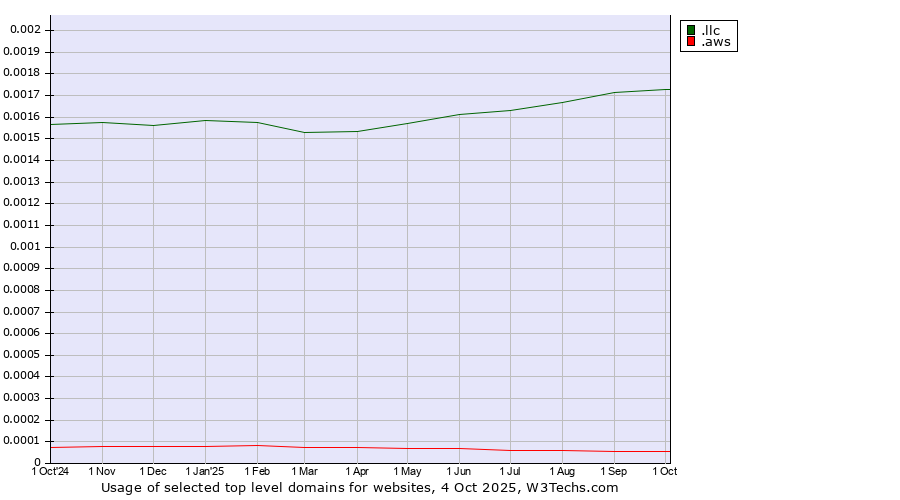Click the 0.0015 y-axis value
Screen dimensions: 900x500
tap(22, 138)
